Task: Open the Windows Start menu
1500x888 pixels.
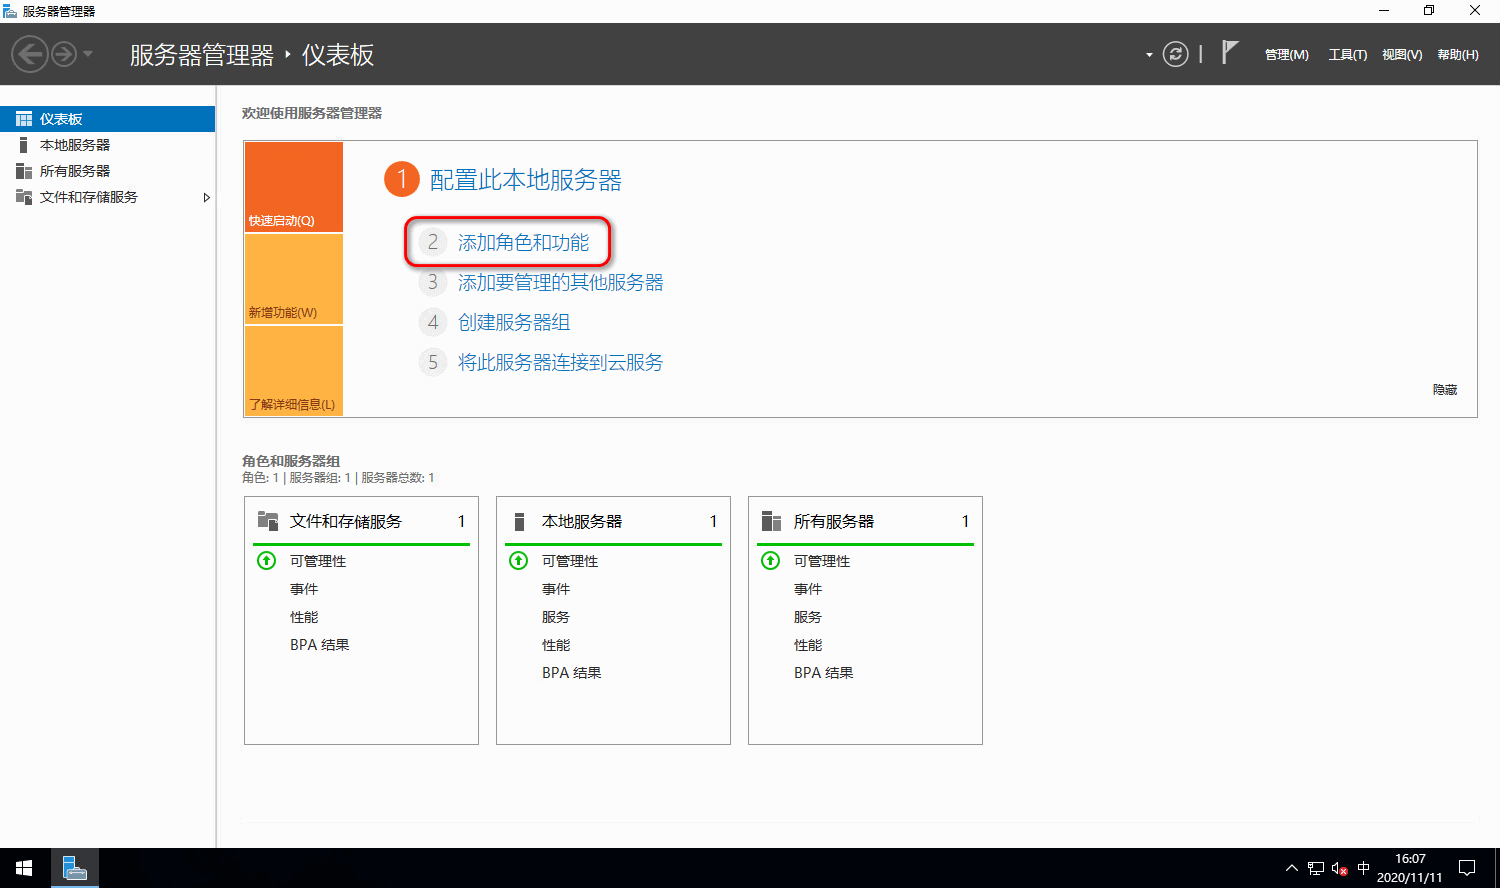Action: click(x=24, y=868)
